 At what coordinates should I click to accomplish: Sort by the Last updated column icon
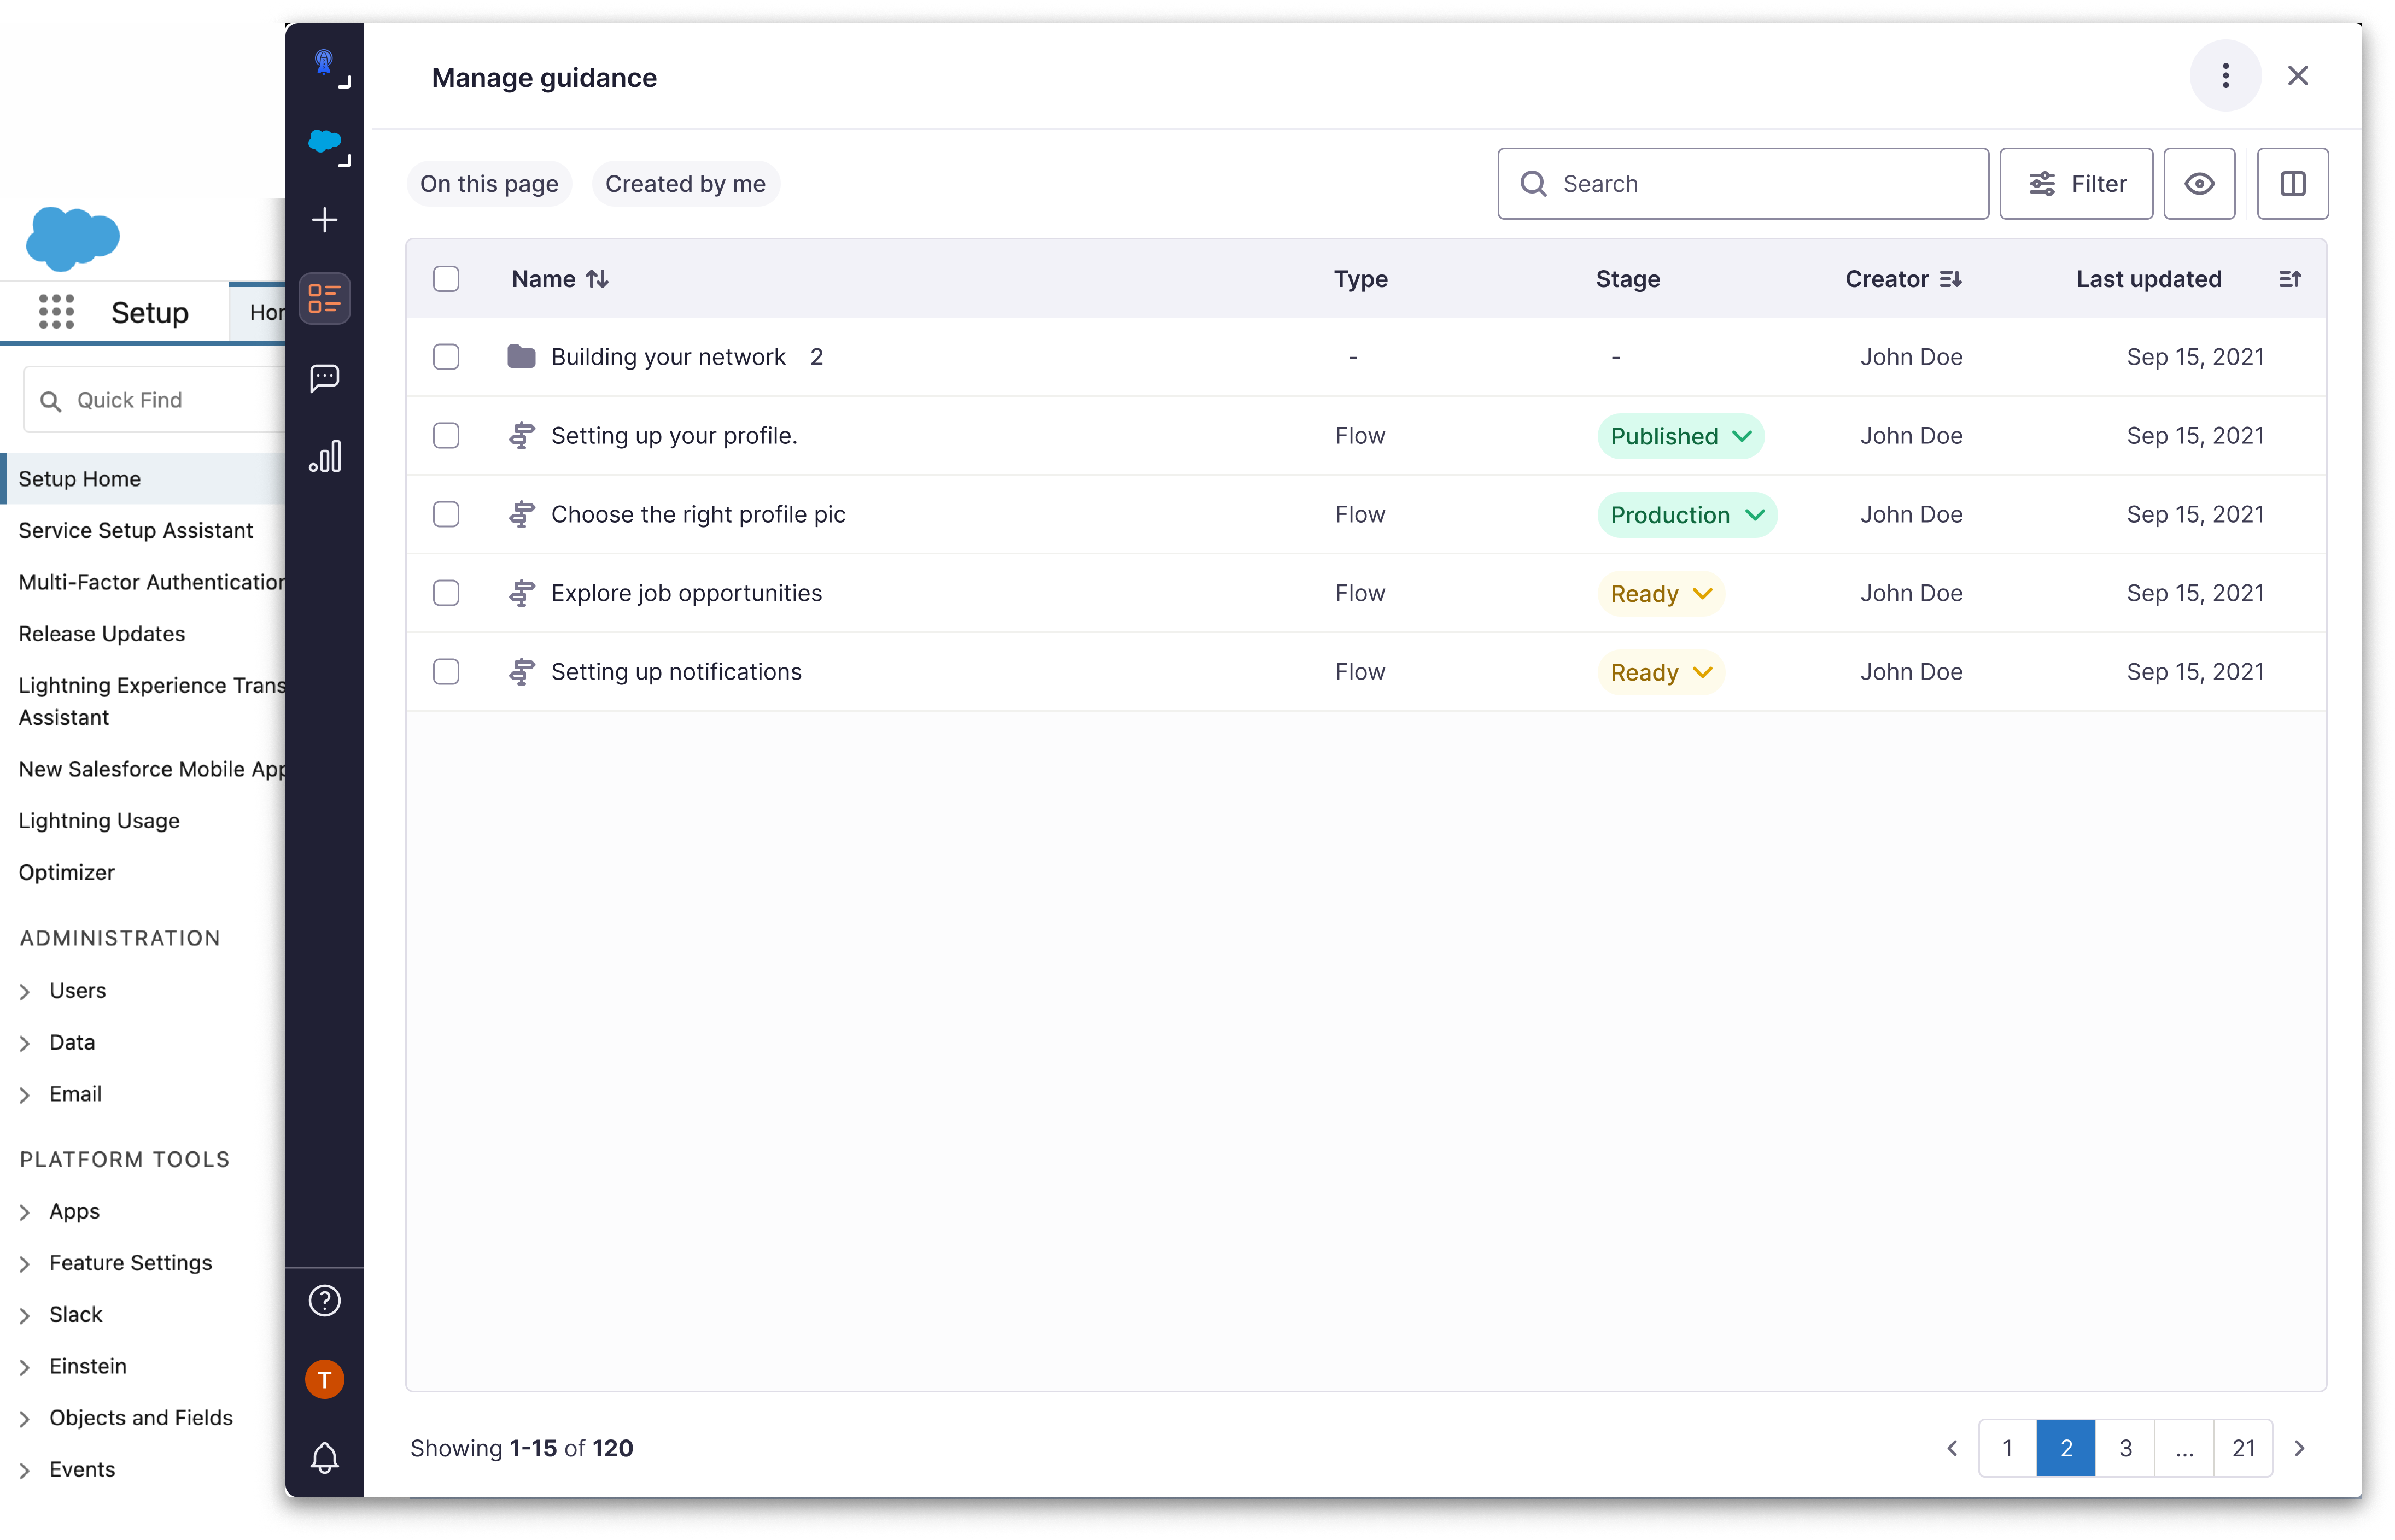(x=2290, y=279)
